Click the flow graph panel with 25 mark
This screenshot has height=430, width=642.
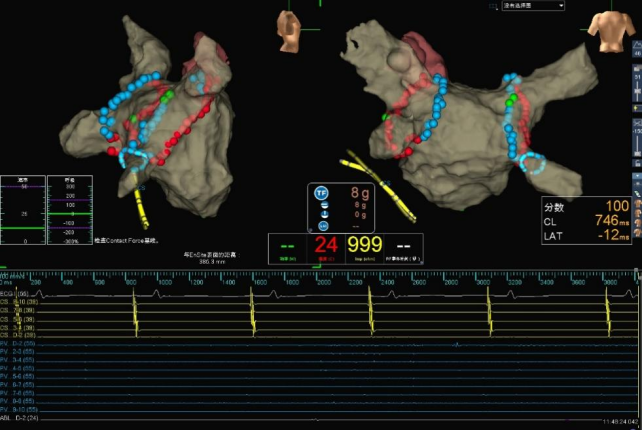[23, 210]
